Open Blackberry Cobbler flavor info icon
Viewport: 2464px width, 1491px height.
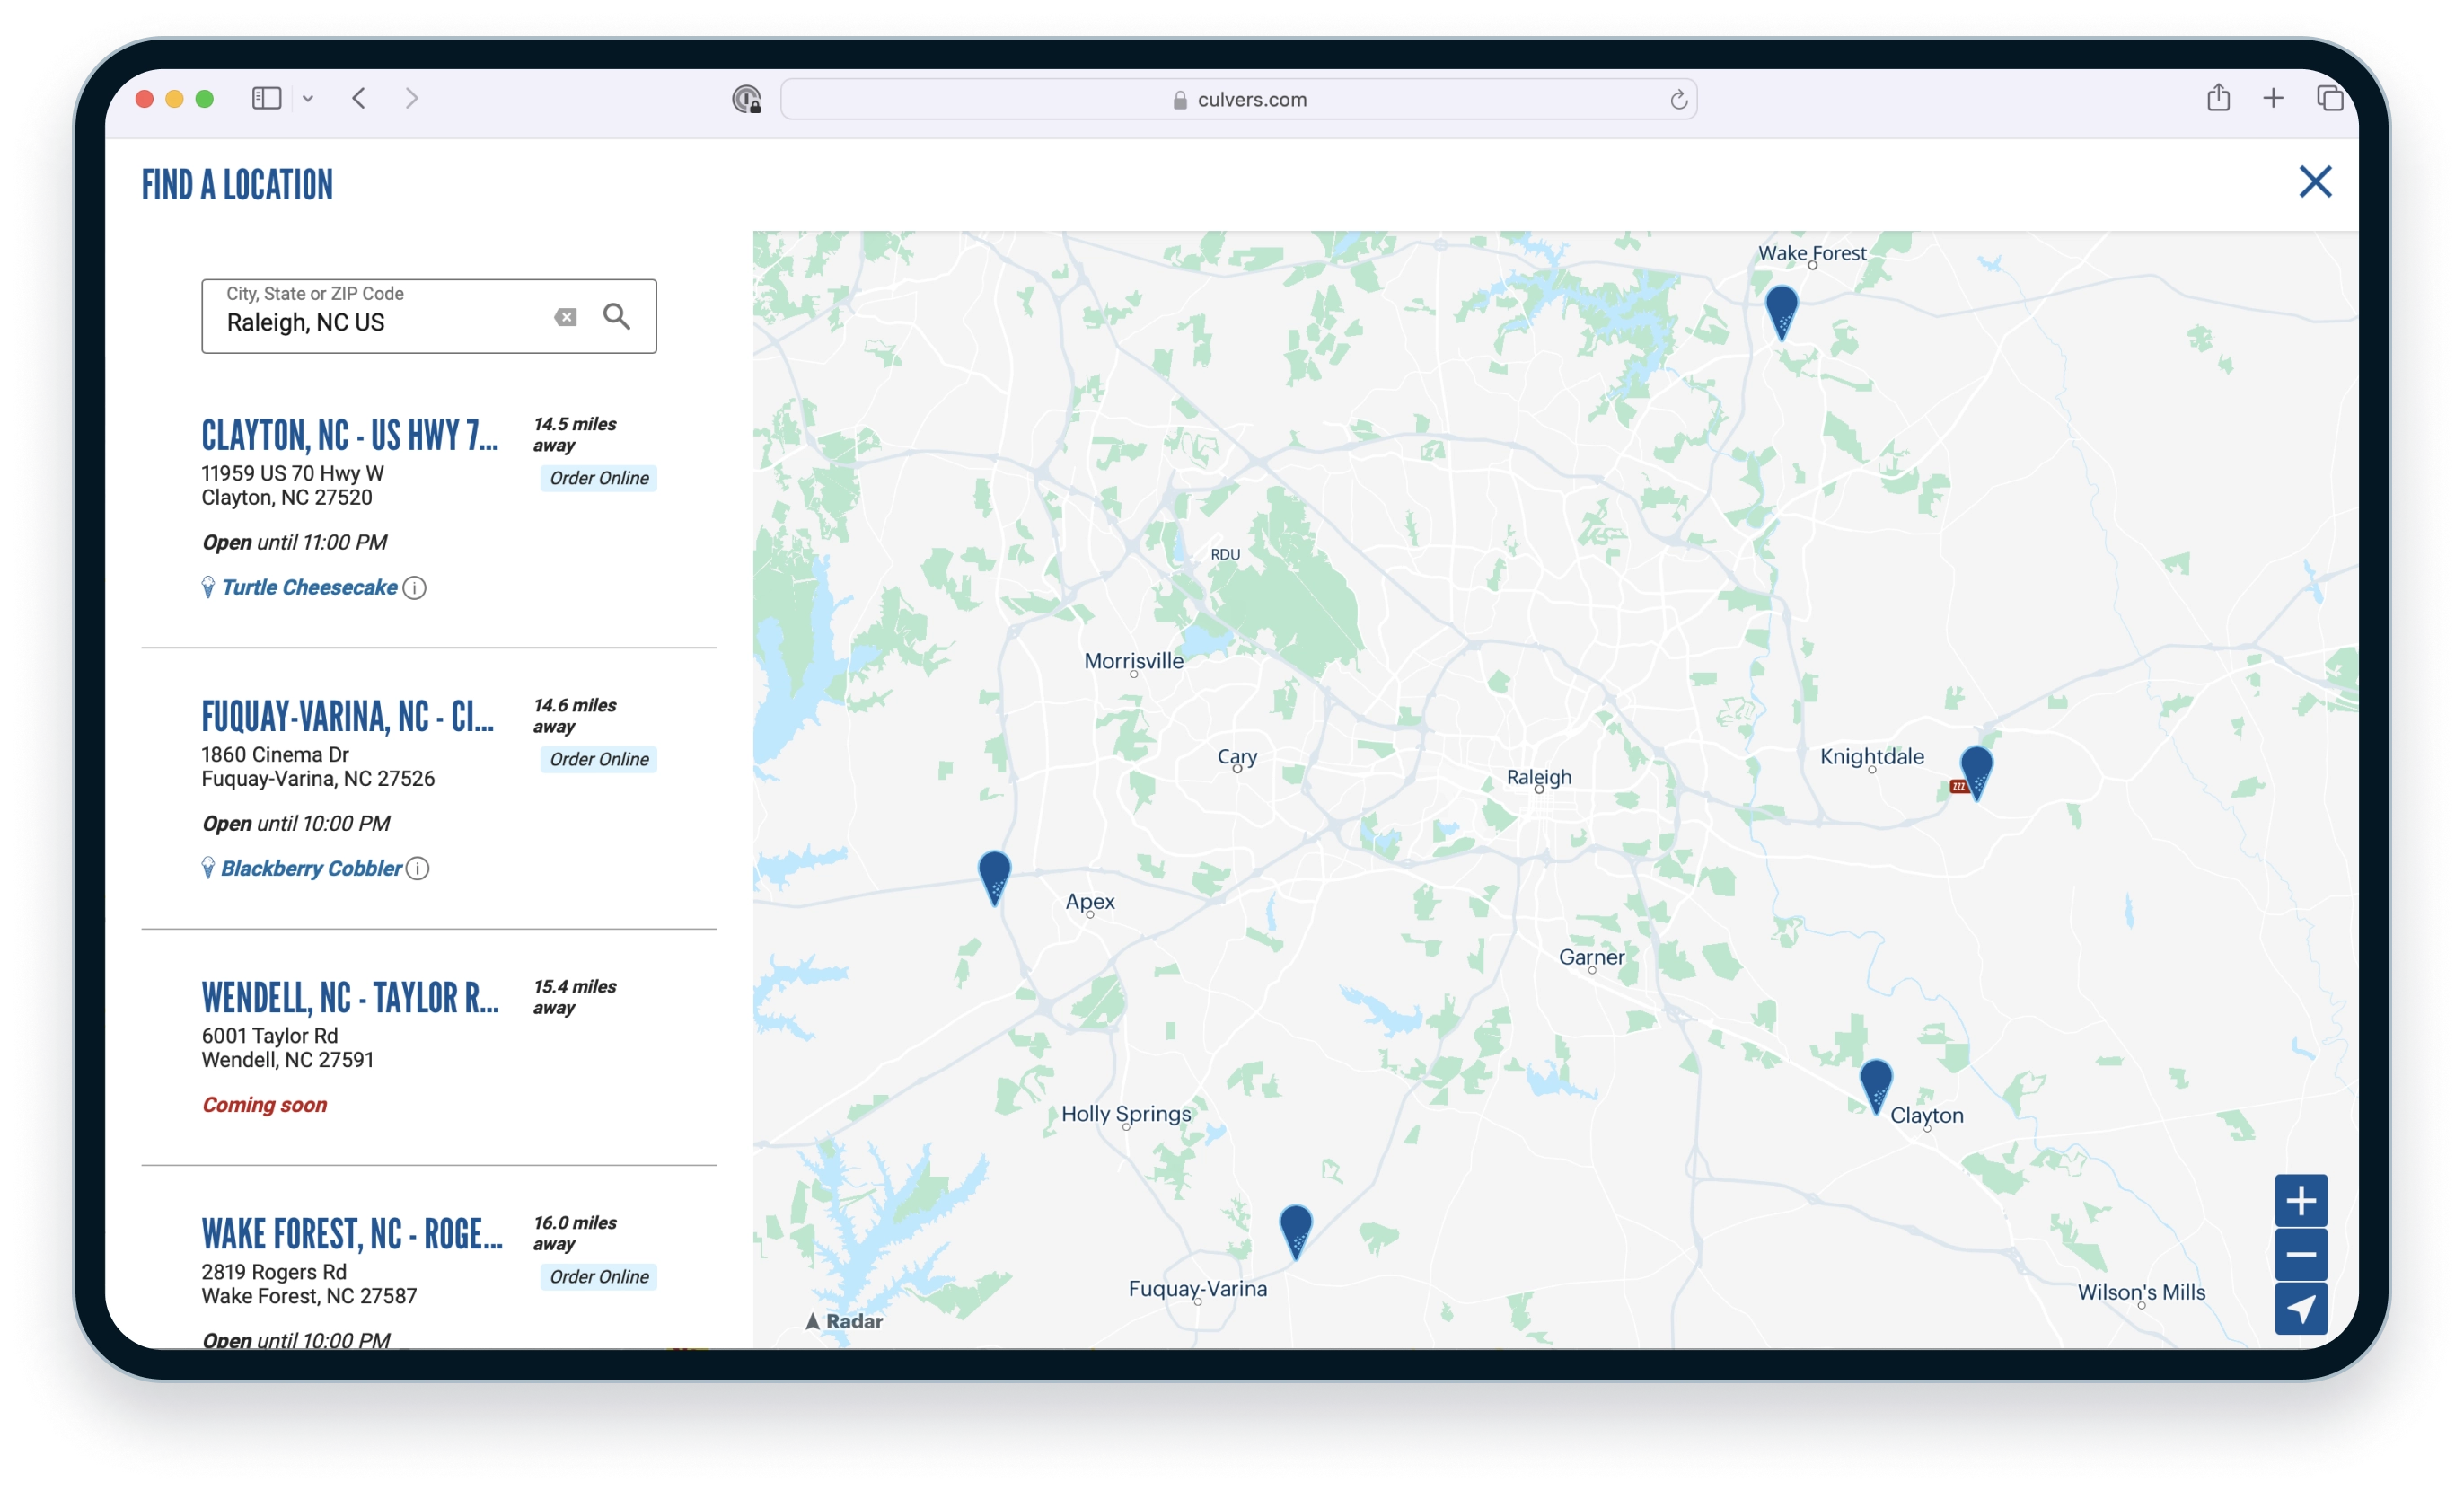[x=418, y=869]
